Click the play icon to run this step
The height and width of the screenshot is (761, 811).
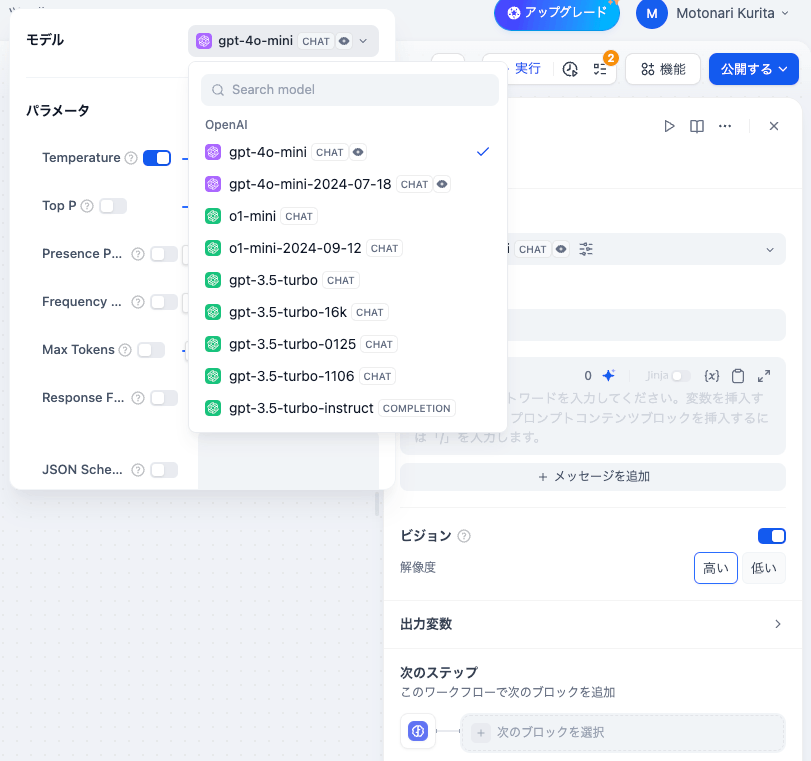tap(669, 126)
